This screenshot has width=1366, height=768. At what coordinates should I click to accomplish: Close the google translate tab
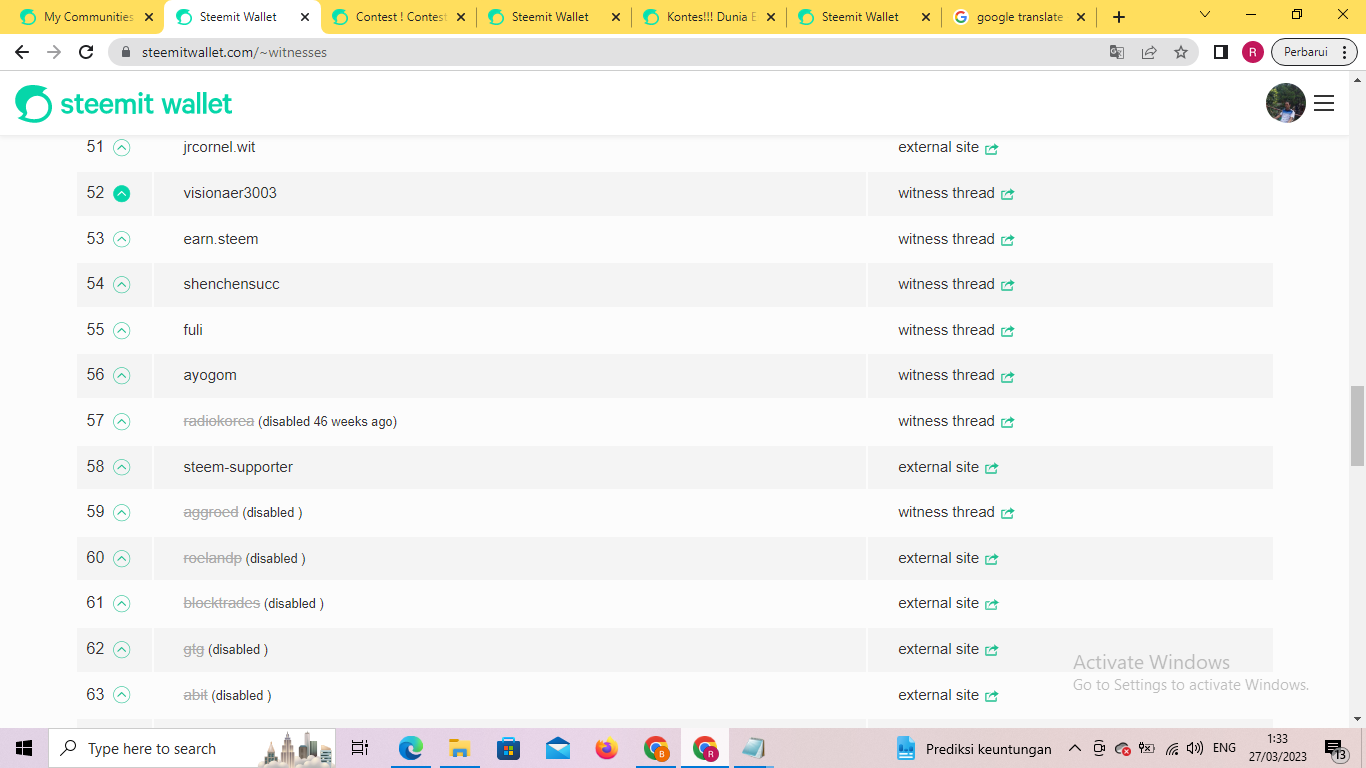pos(1081,17)
